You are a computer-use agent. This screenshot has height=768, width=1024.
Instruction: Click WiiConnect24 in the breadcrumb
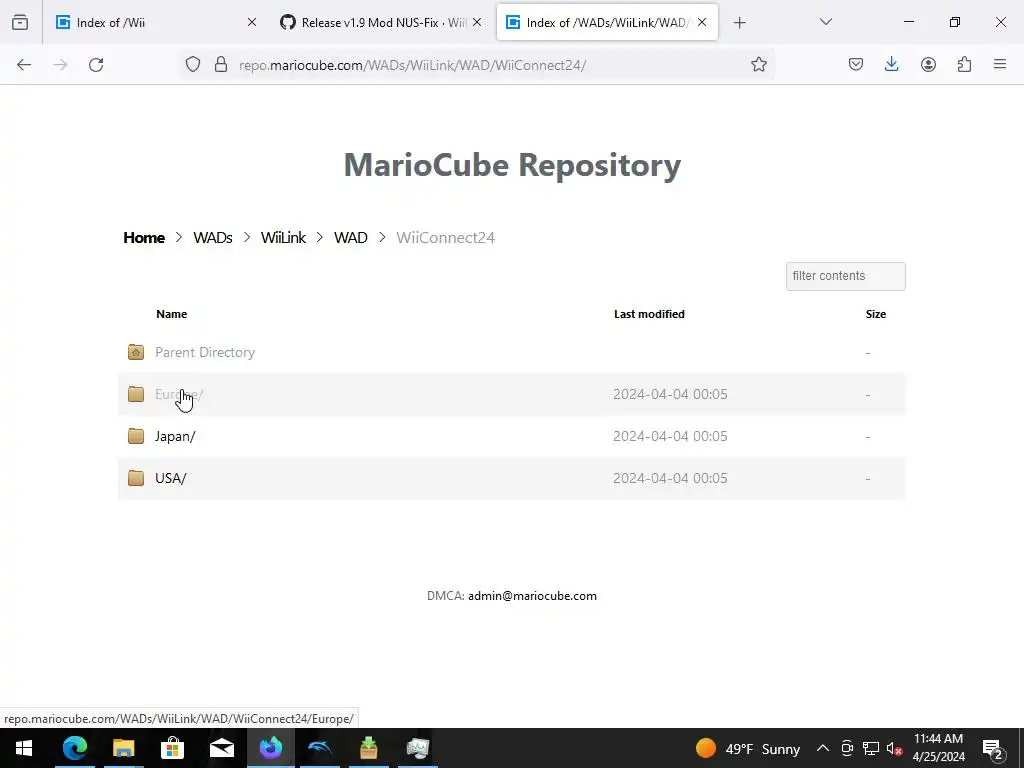click(445, 238)
